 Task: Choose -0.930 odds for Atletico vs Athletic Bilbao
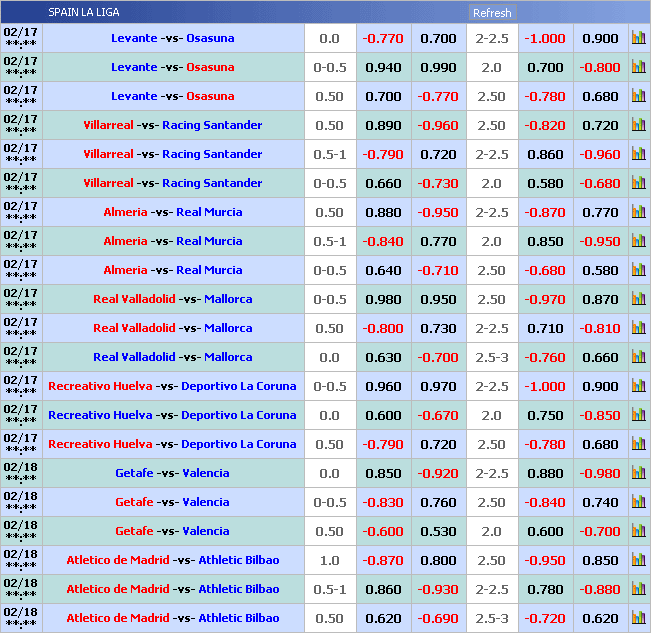point(438,589)
